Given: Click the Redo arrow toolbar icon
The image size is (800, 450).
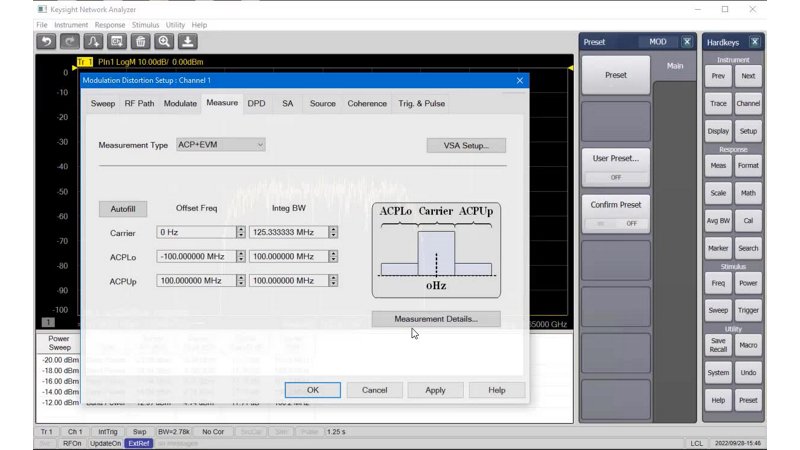Looking at the screenshot, I should pyautogui.click(x=70, y=41).
